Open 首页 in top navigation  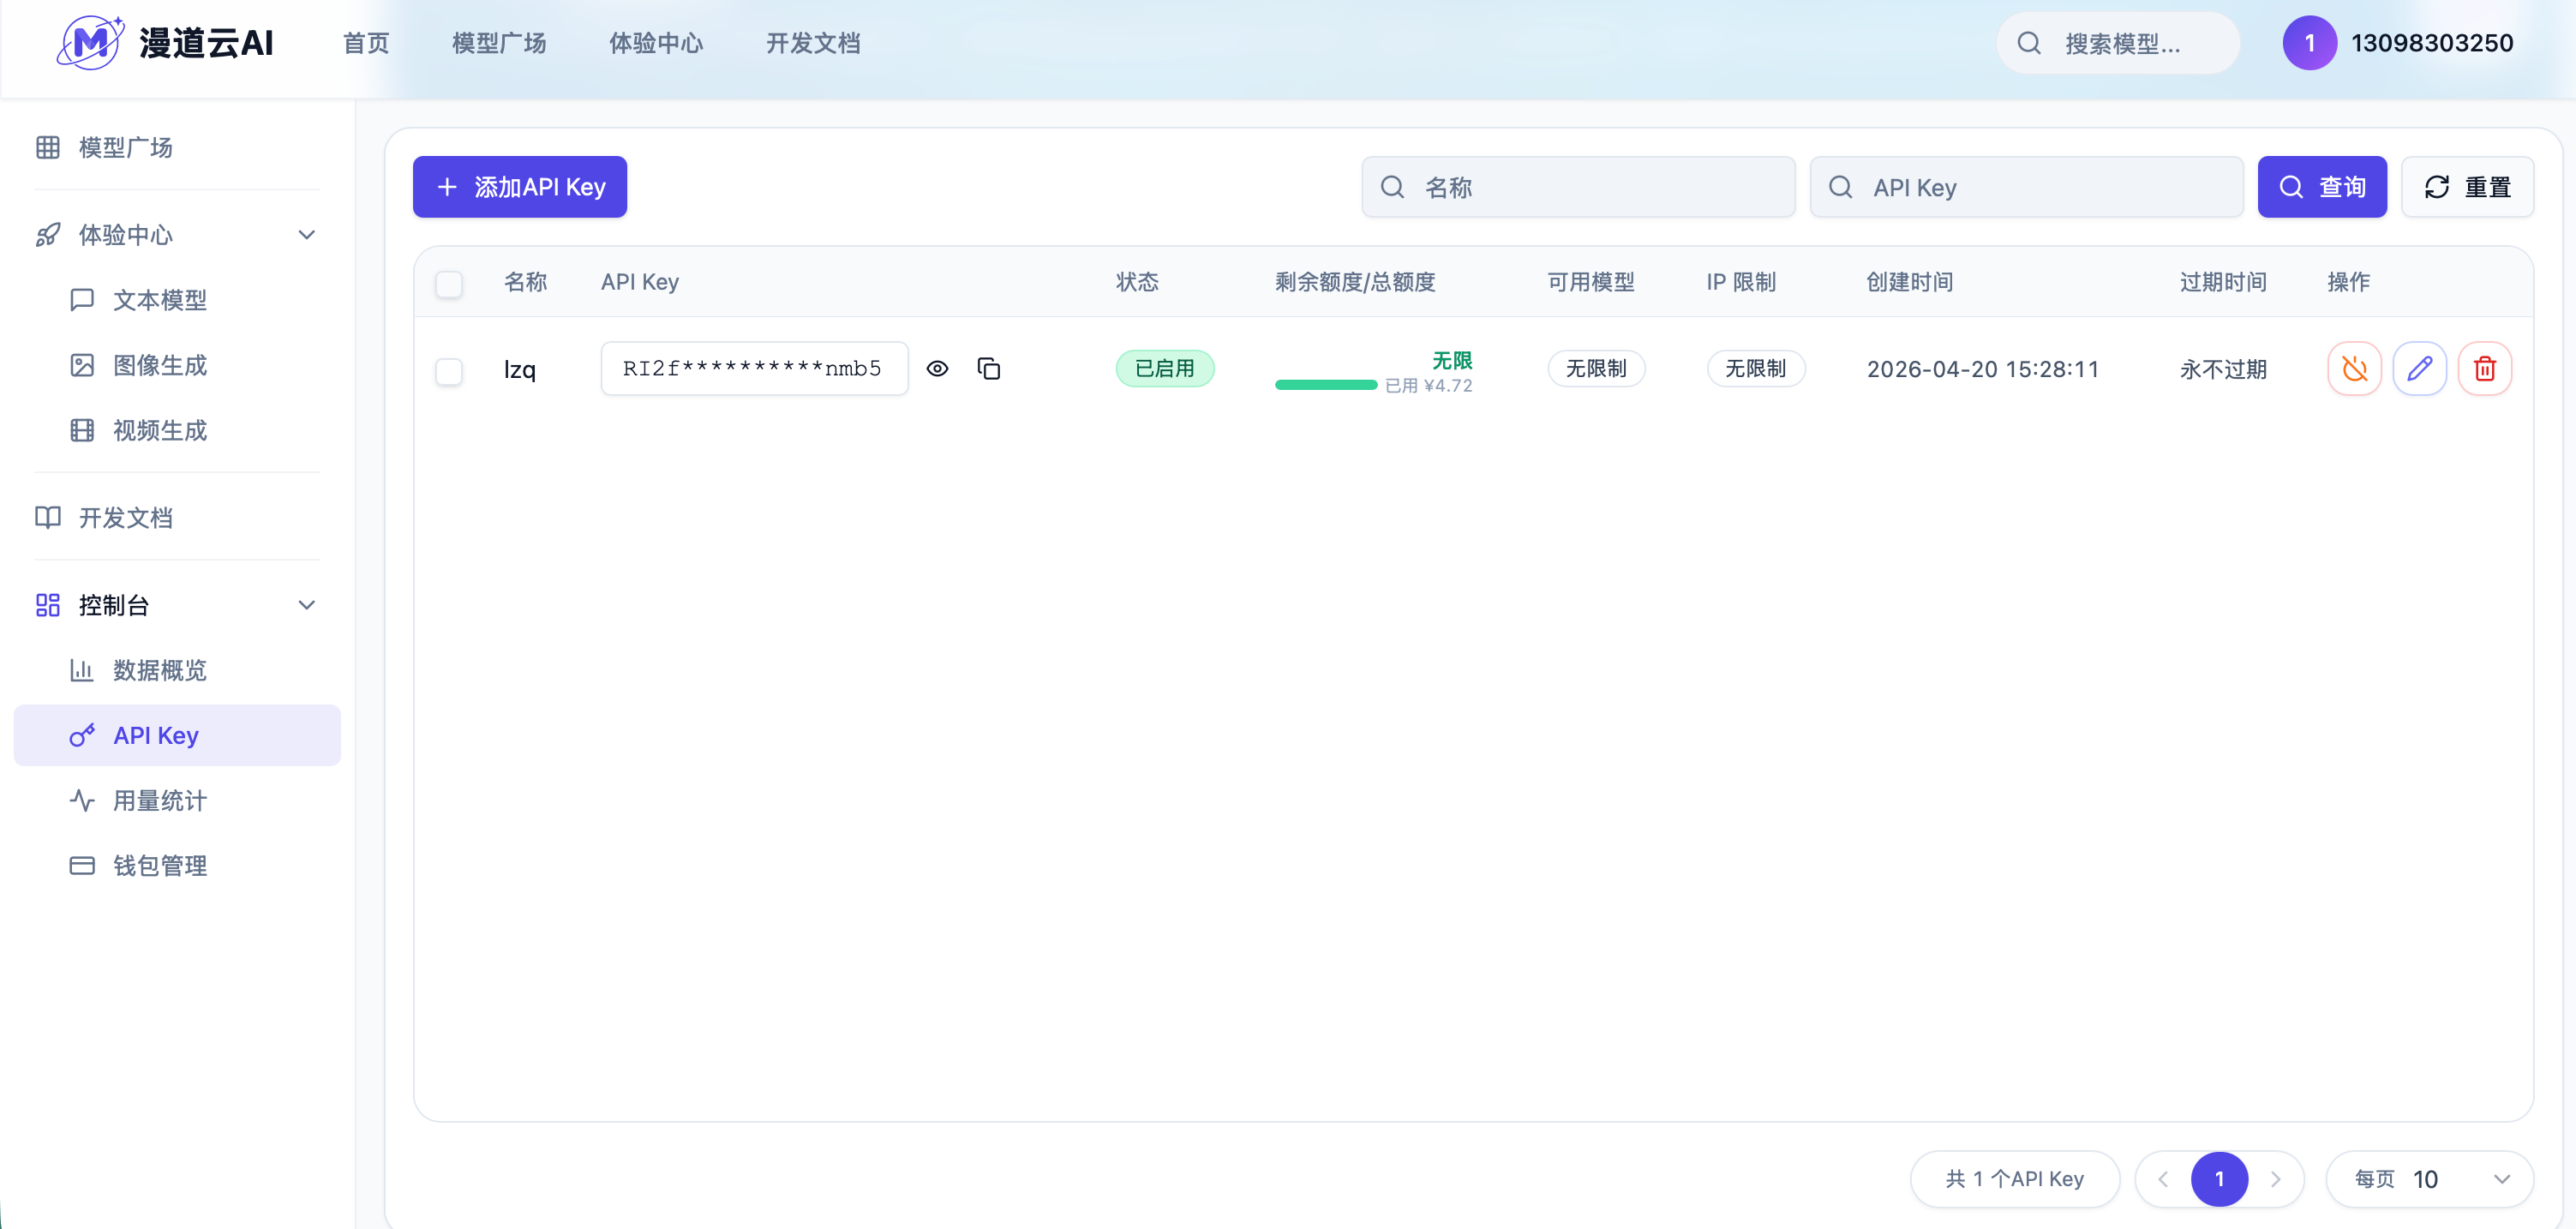click(366, 43)
